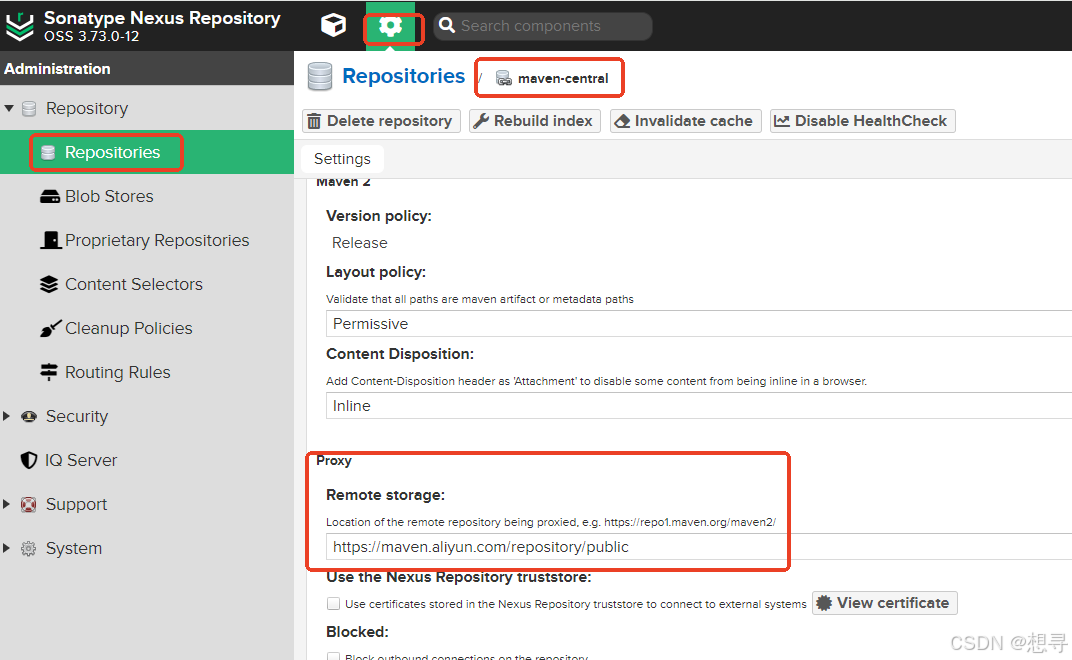Click Rebuild index button

click(535, 121)
